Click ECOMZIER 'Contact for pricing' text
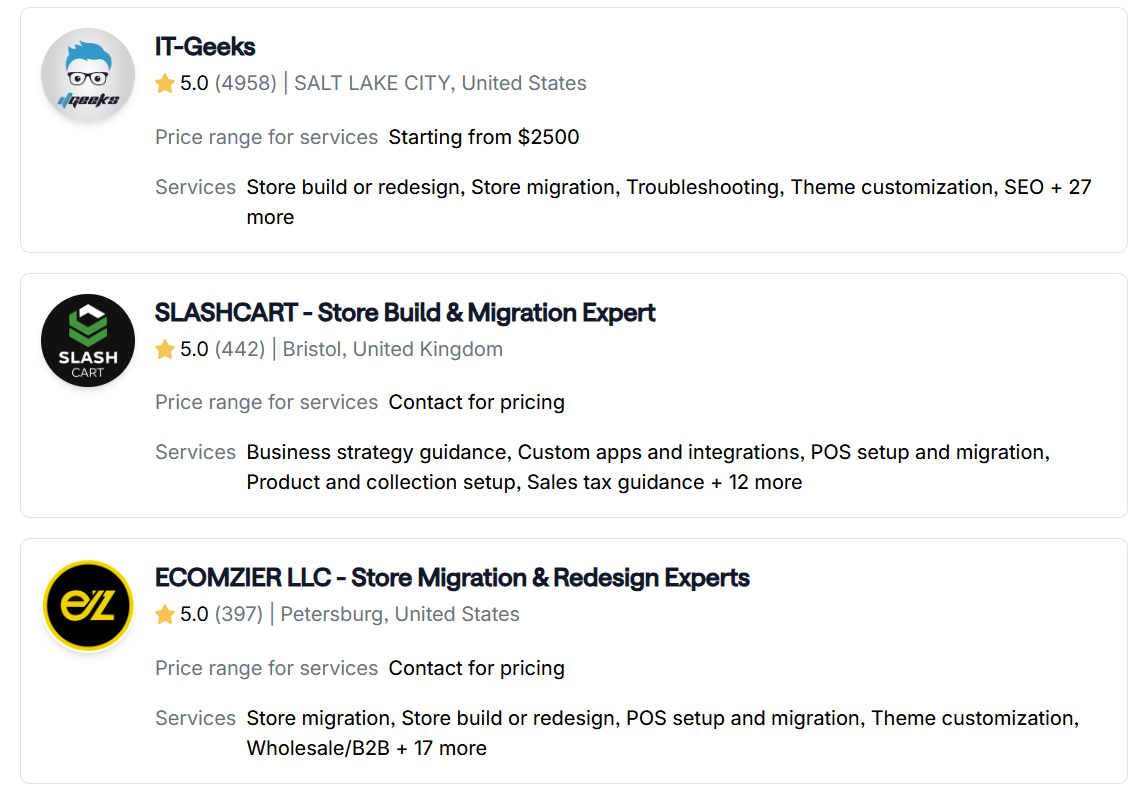The height and width of the screenshot is (799, 1139). 477,668
